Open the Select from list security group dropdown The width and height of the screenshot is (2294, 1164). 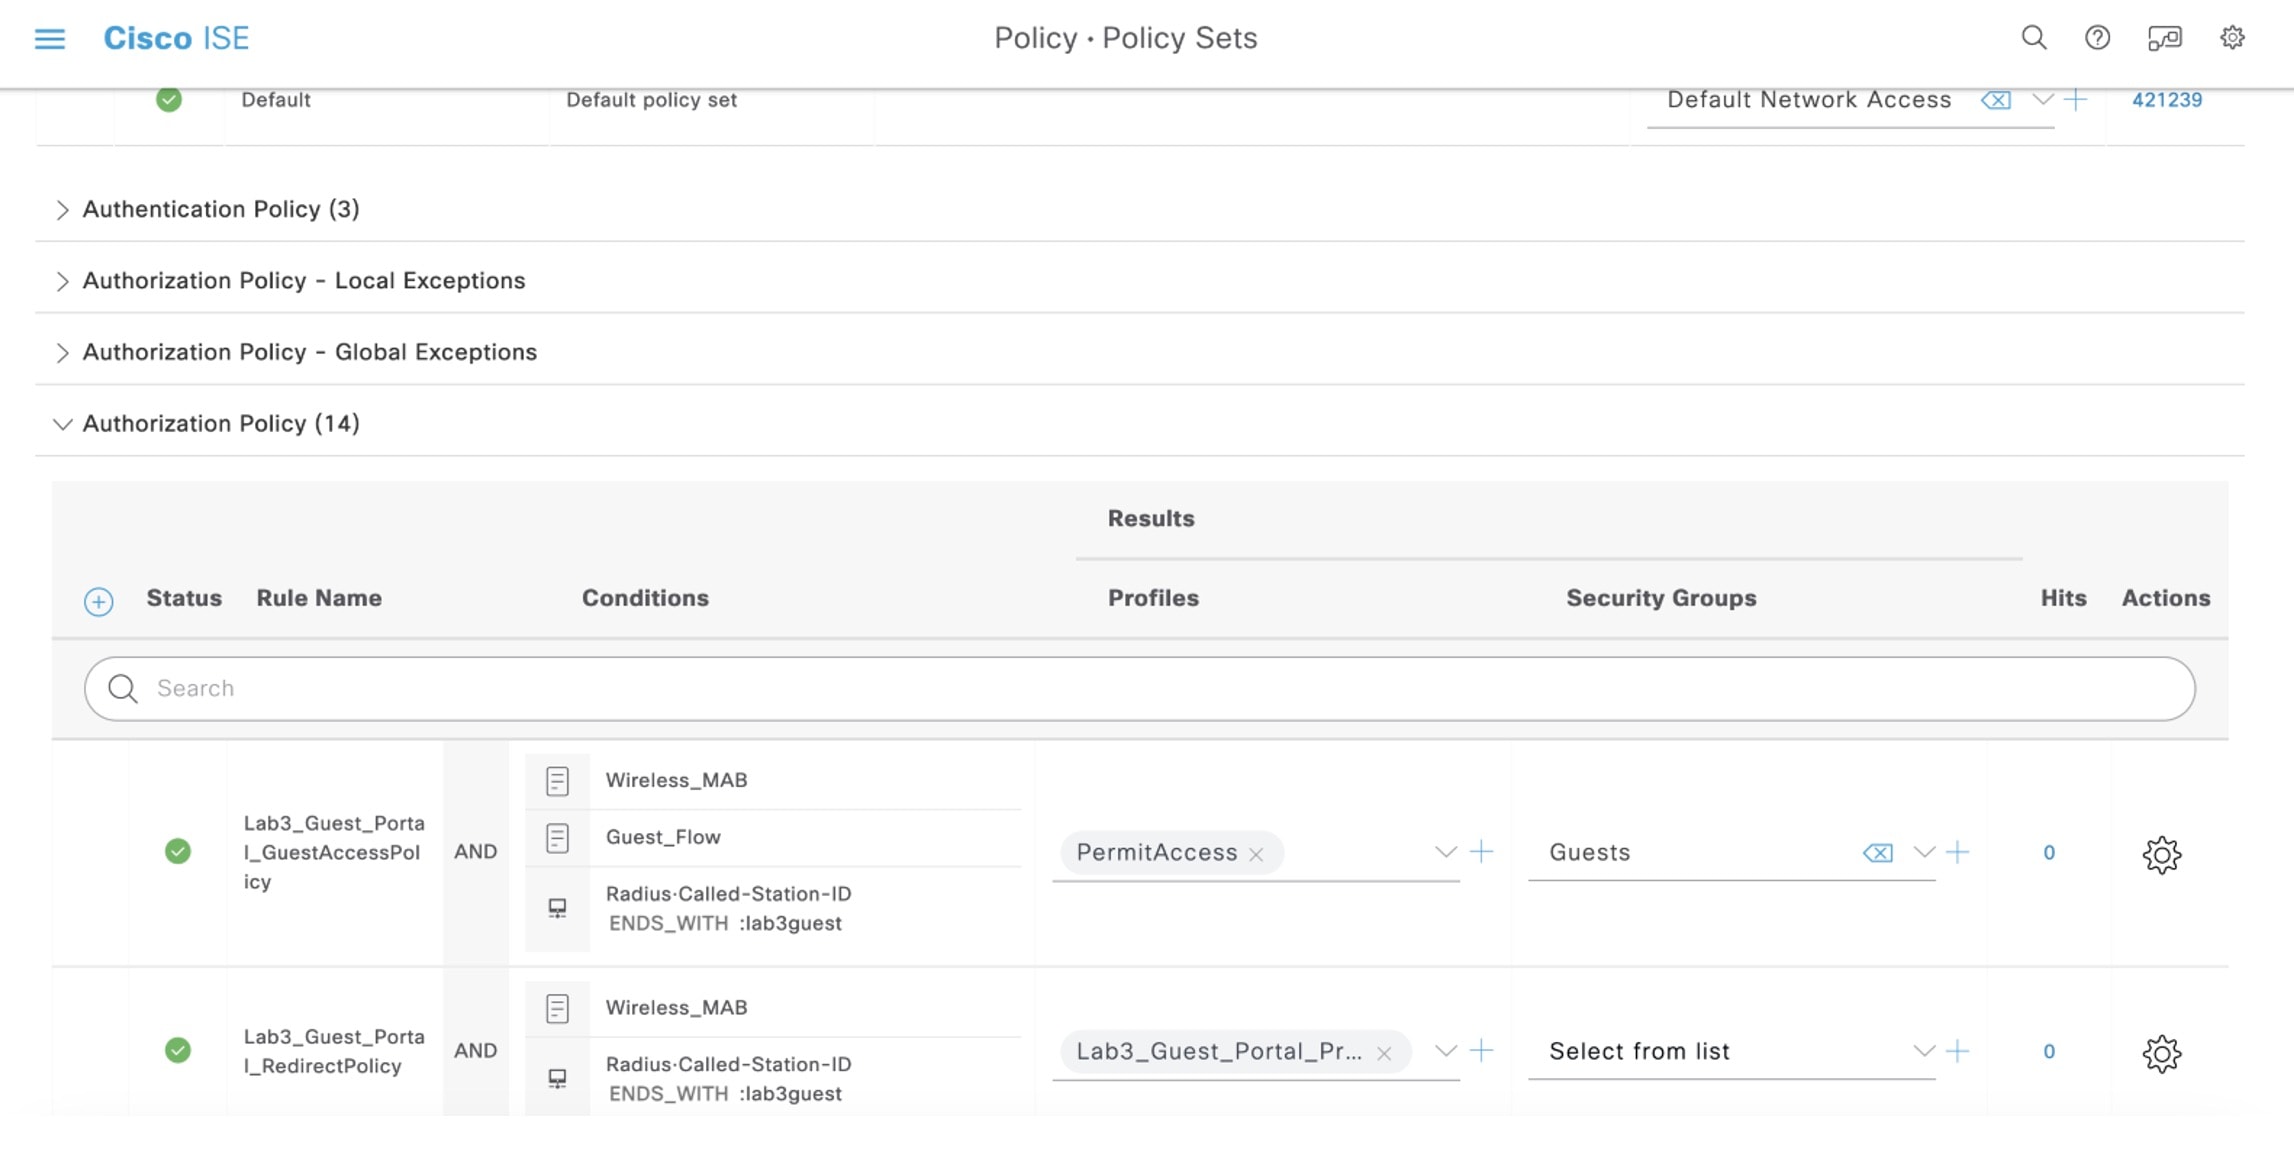click(1922, 1051)
